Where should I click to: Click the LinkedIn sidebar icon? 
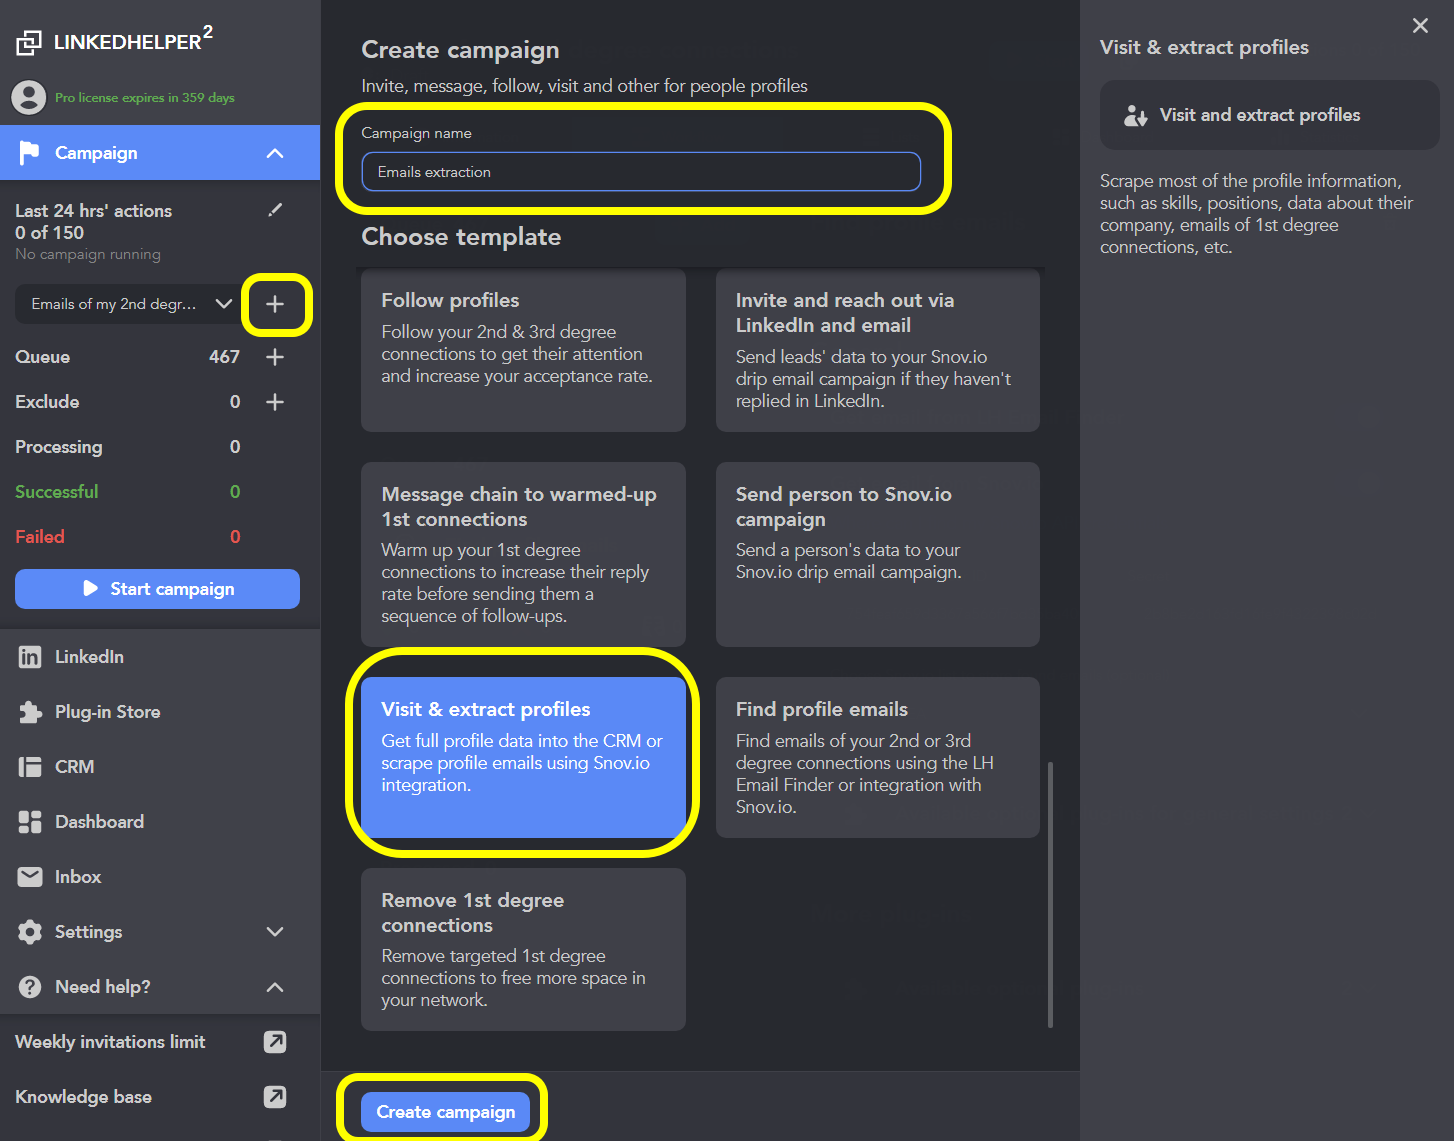[x=30, y=657]
